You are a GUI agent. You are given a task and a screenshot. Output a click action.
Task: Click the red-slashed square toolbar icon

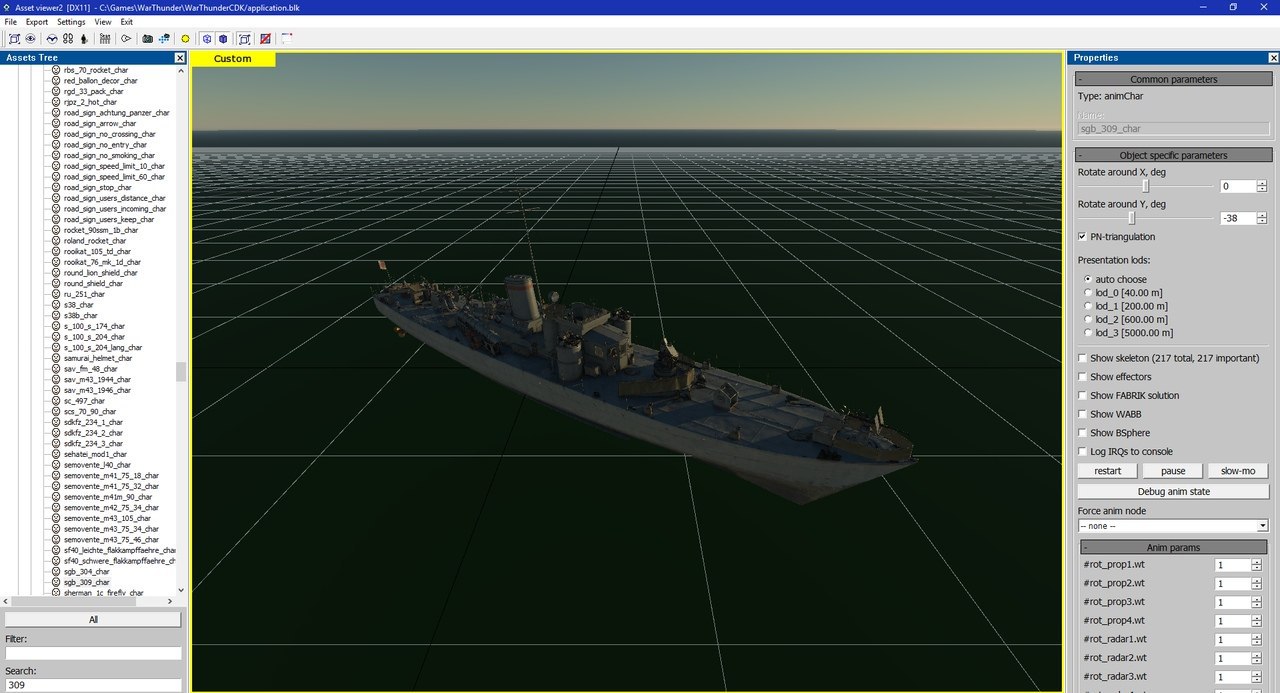pos(265,39)
